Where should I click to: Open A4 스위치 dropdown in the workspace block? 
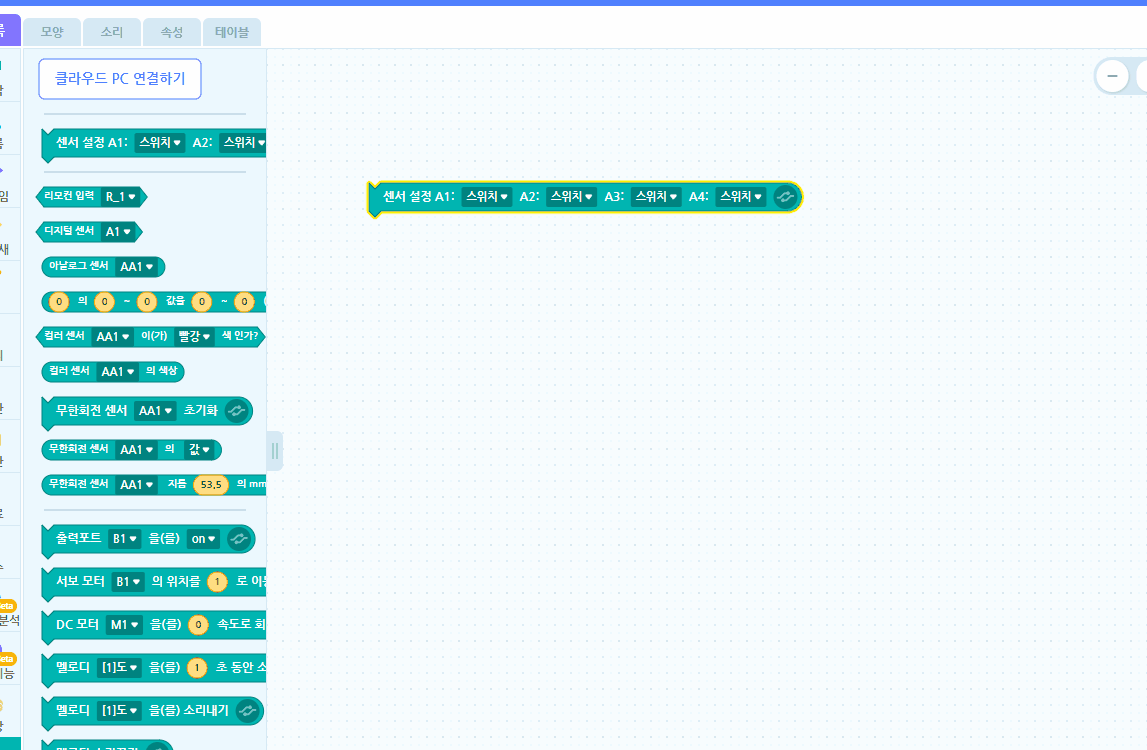741,197
